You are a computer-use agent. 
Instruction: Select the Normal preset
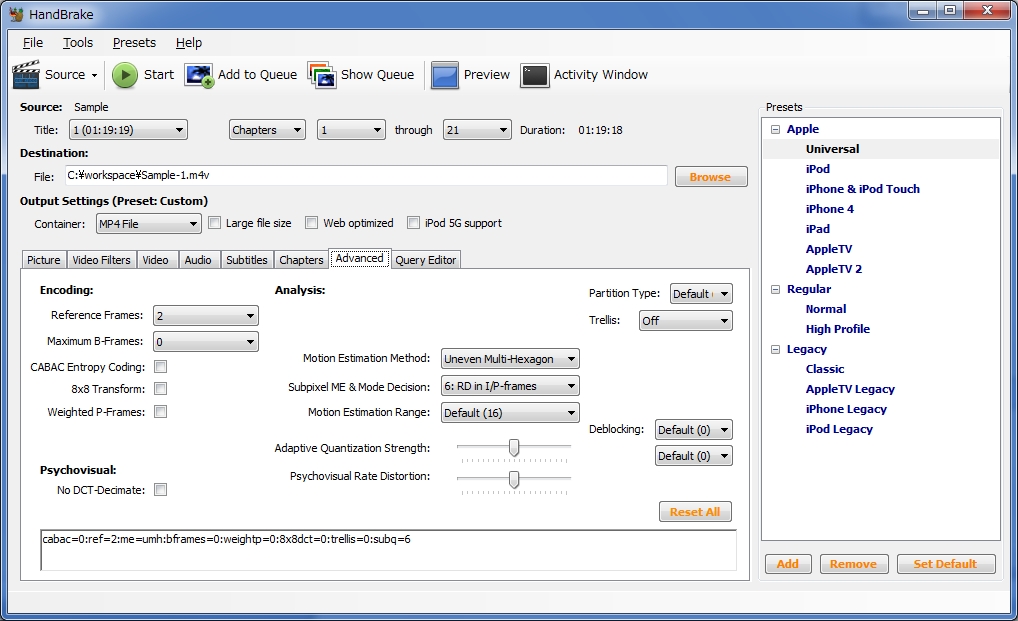coord(826,309)
